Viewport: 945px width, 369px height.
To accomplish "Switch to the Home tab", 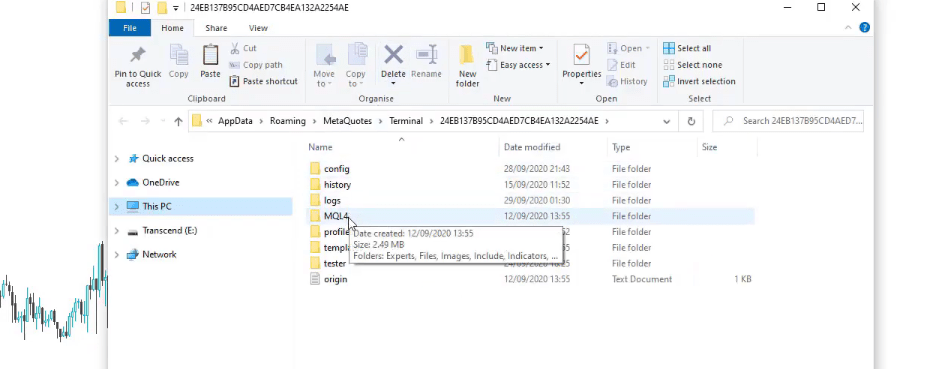I will point(172,28).
